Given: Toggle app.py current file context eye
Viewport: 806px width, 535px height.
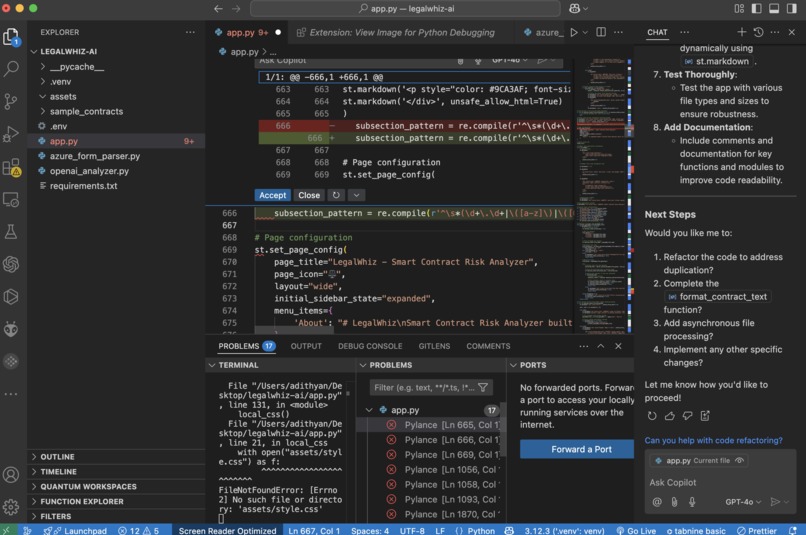Looking at the screenshot, I should click(739, 460).
